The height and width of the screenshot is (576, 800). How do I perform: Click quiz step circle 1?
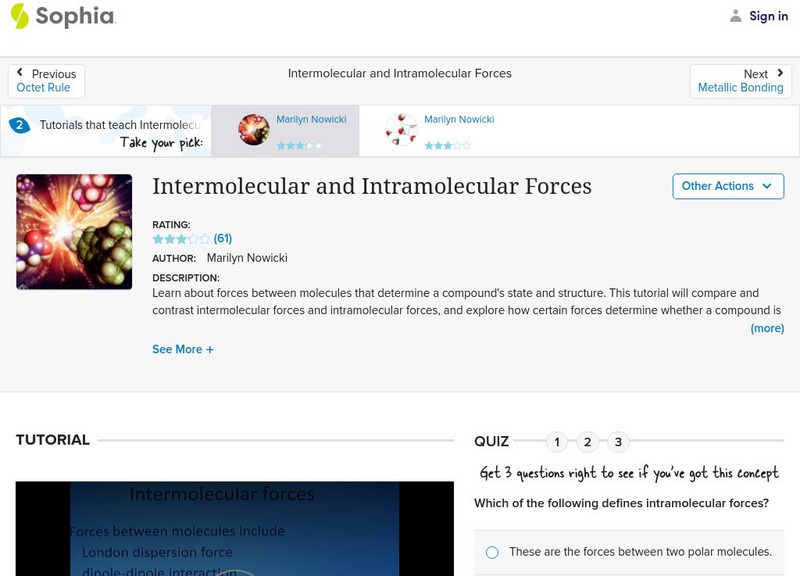(557, 439)
